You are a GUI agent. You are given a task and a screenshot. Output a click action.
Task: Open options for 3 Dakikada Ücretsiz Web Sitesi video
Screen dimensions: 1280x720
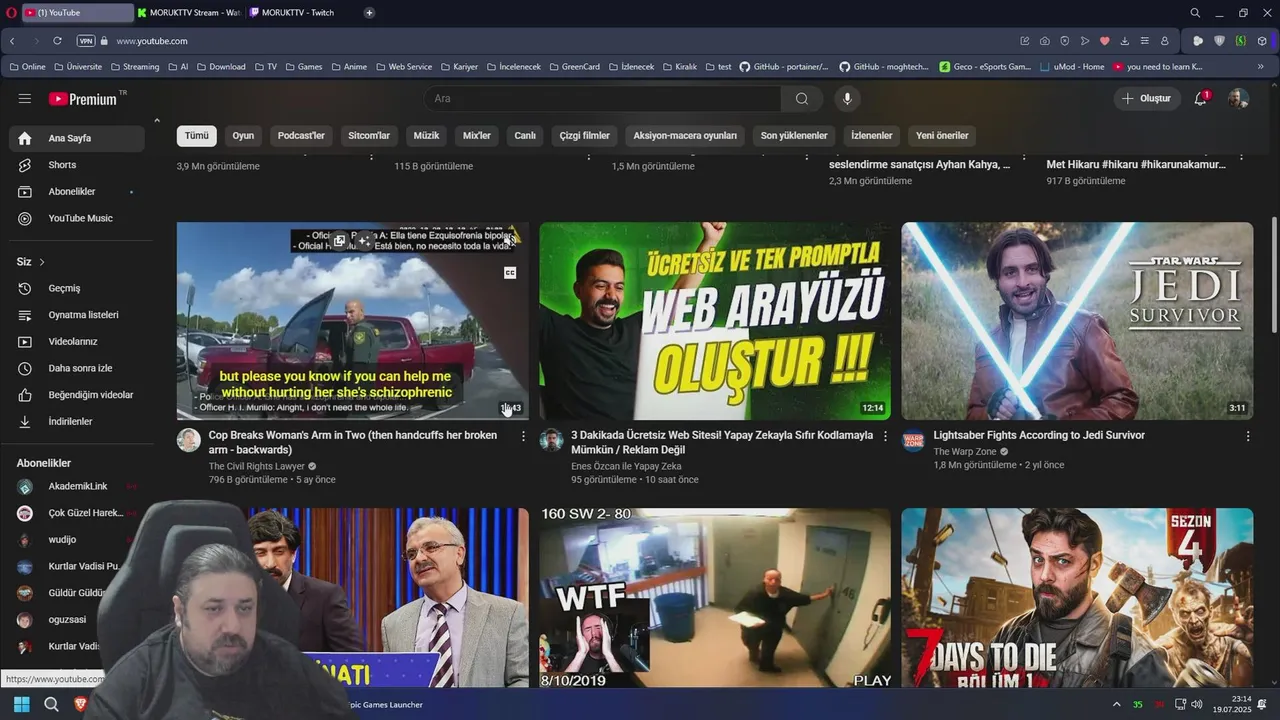pyautogui.click(x=885, y=436)
